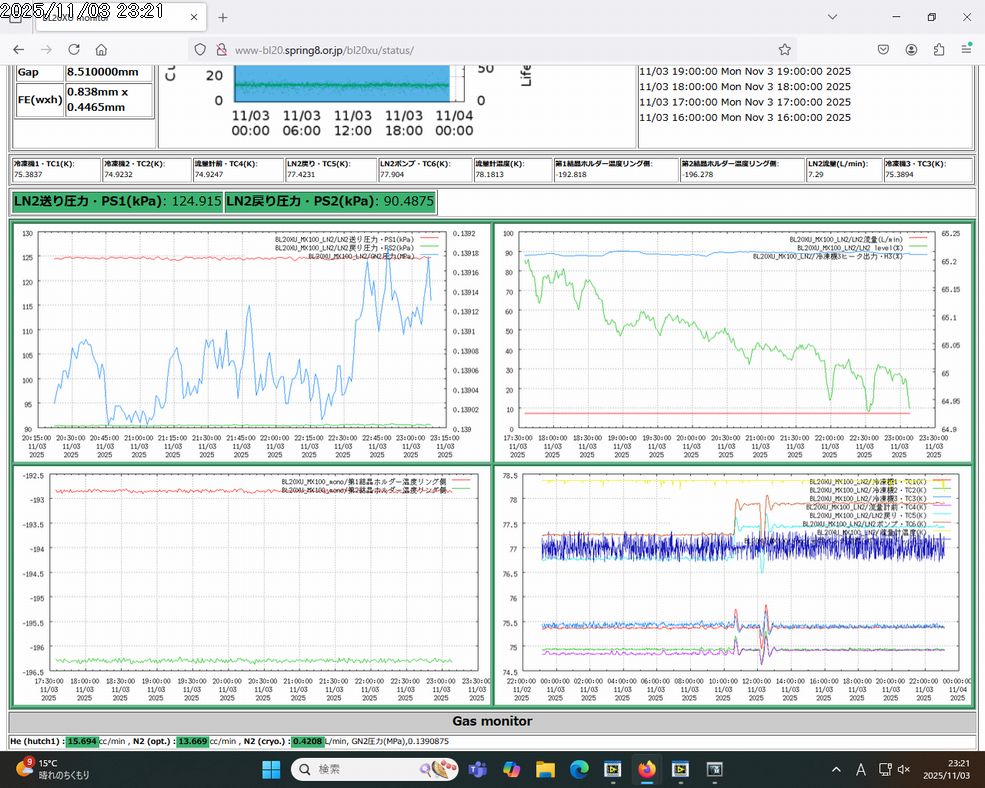Click the Firefox account icon
The image size is (985, 788).
pyautogui.click(x=911, y=49)
